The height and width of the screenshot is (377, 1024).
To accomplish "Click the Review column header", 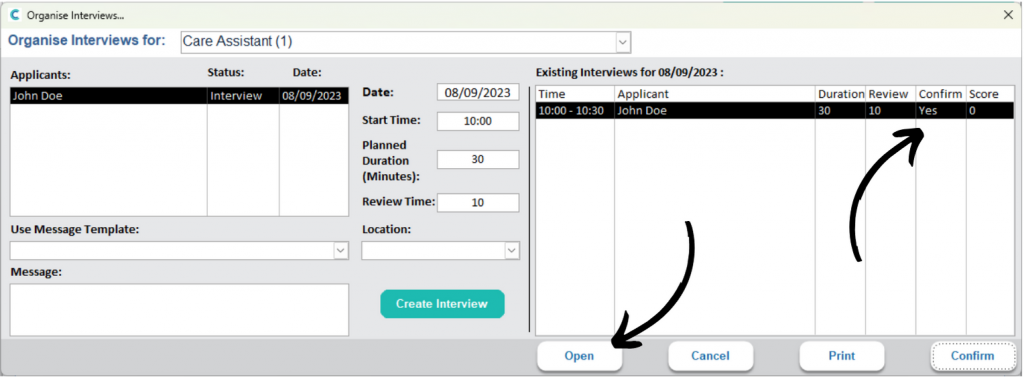I will [891, 94].
